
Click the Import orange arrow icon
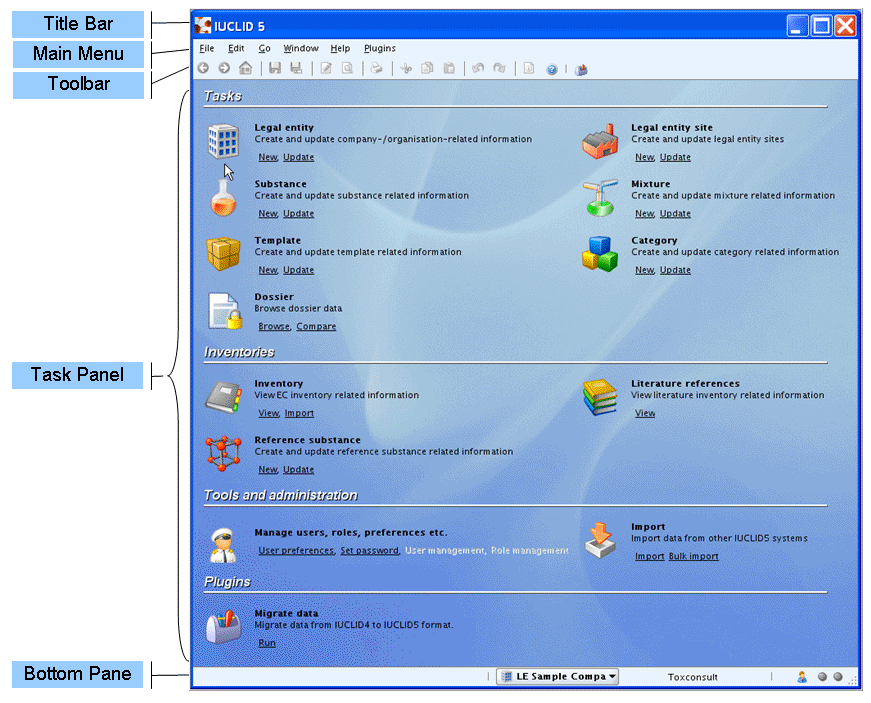point(600,540)
